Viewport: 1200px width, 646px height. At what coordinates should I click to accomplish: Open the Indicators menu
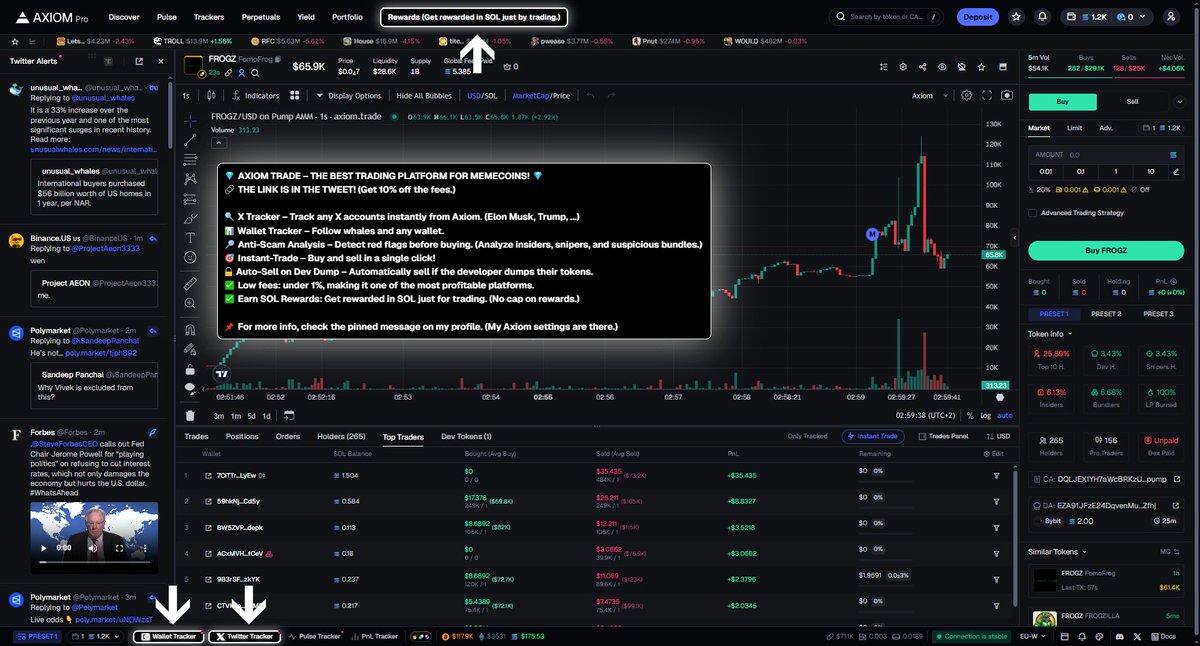point(255,96)
